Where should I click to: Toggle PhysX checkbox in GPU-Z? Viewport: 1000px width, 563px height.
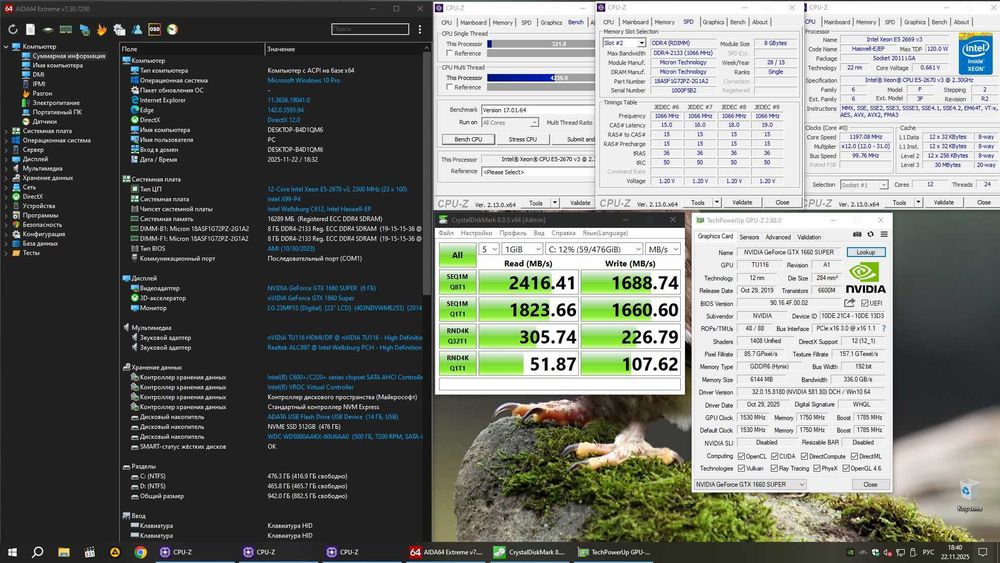click(817, 468)
